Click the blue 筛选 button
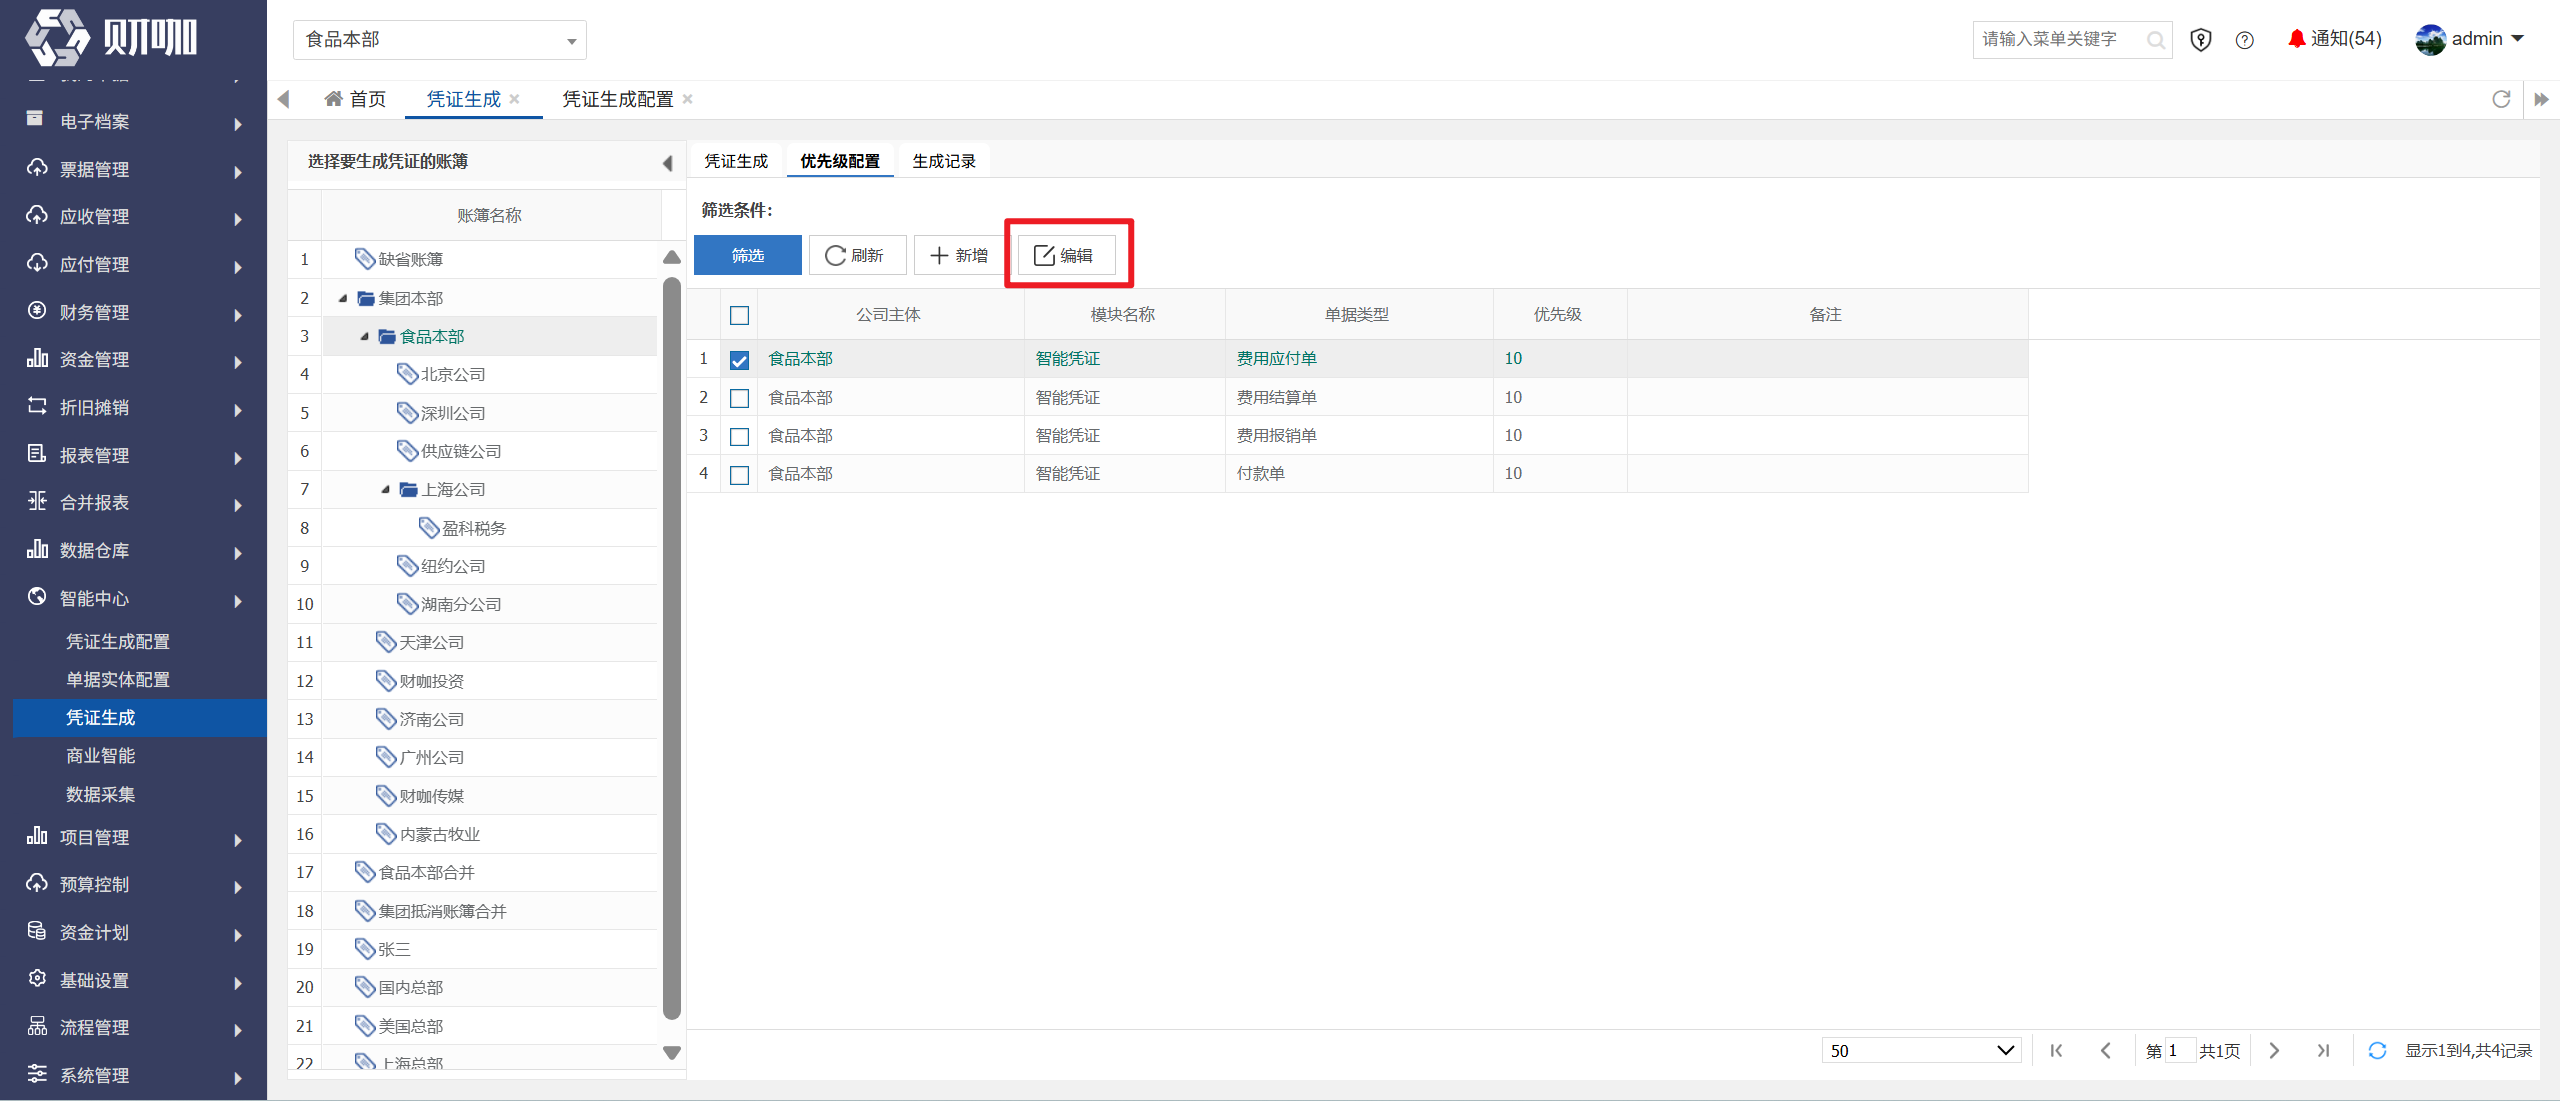The width and height of the screenshot is (2560, 1101). [747, 255]
